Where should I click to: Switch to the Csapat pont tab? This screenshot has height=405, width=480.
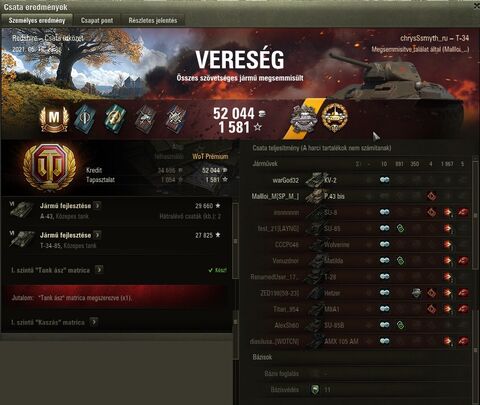click(x=97, y=20)
